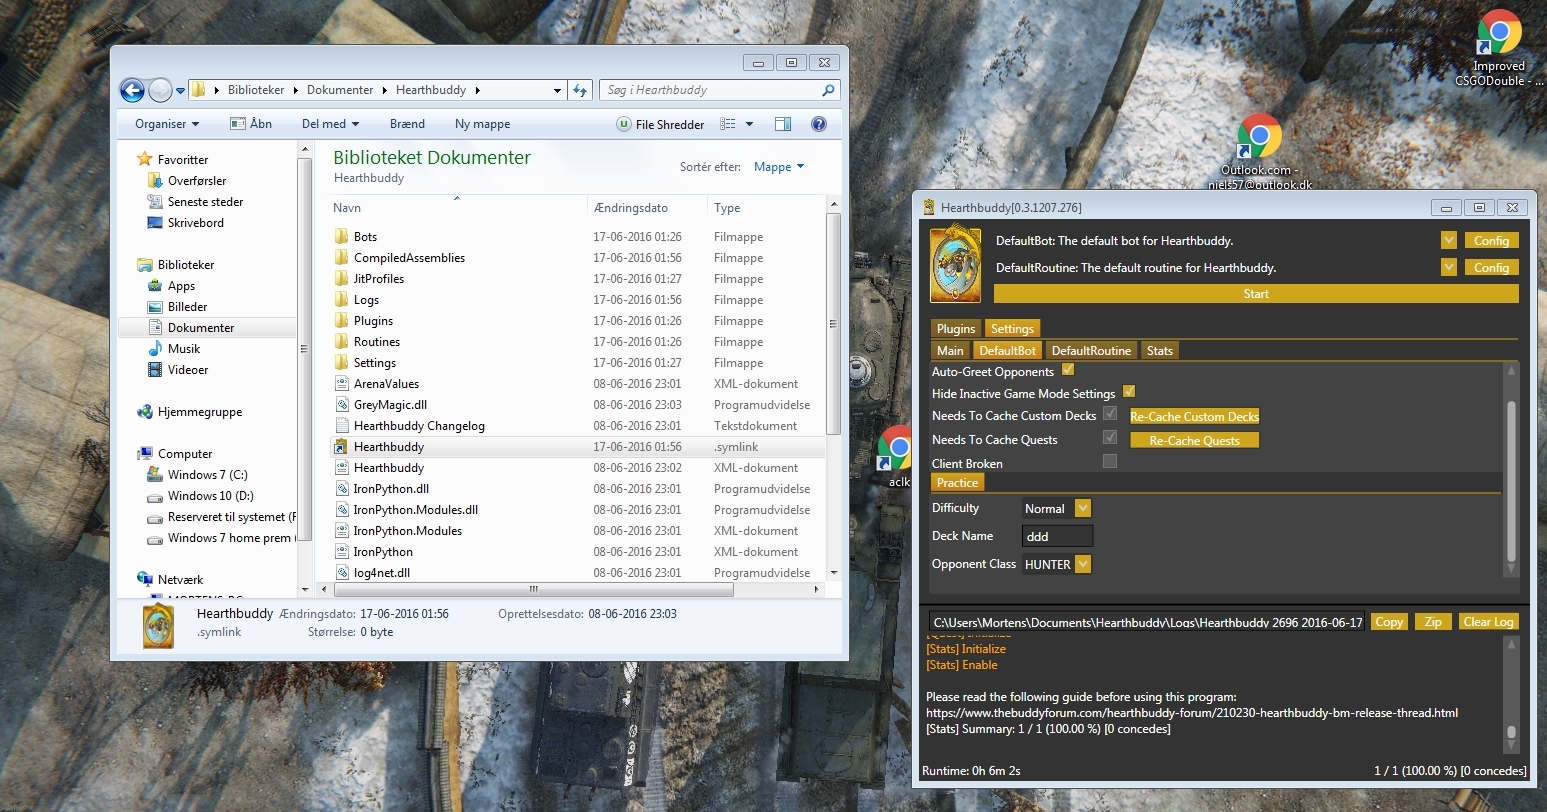
Task: Select the CompiledAssemblies folder name
Action: click(409, 258)
